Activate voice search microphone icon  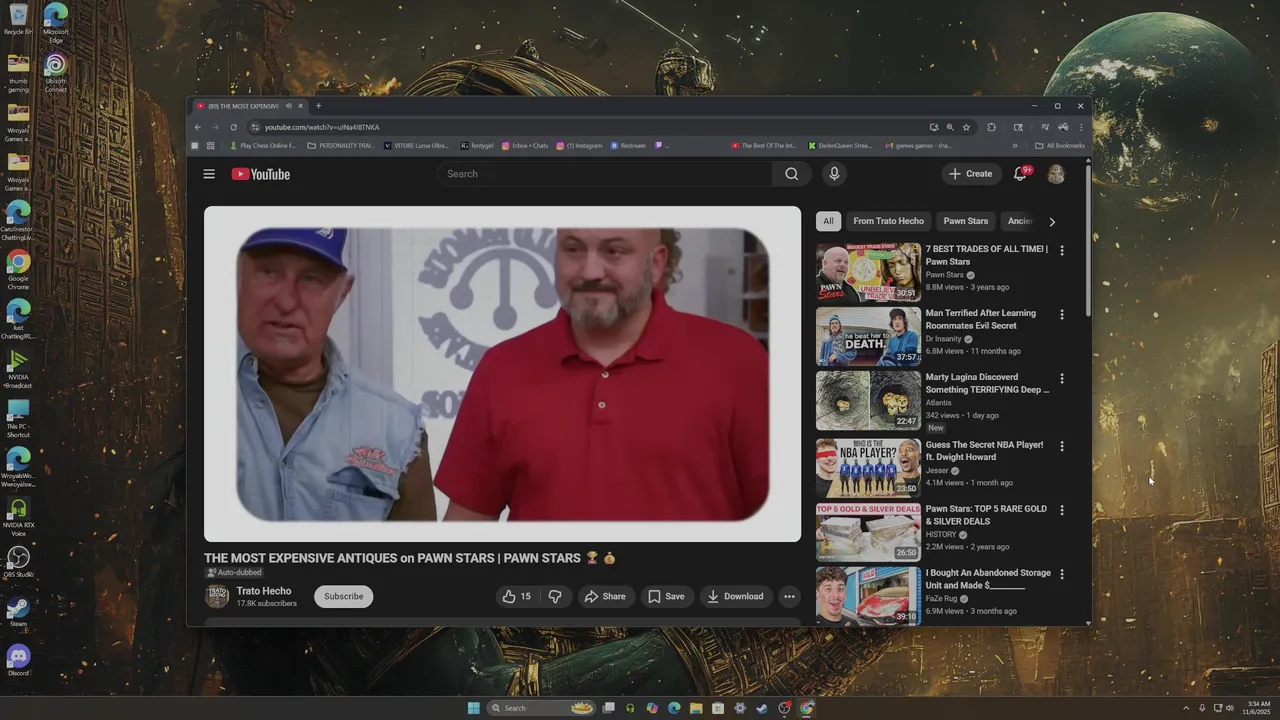[x=834, y=174]
